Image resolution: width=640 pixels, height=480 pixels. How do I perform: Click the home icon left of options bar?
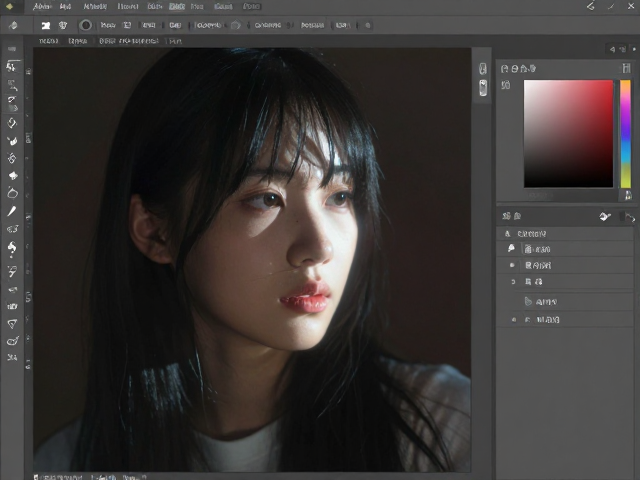pyautogui.click(x=13, y=26)
